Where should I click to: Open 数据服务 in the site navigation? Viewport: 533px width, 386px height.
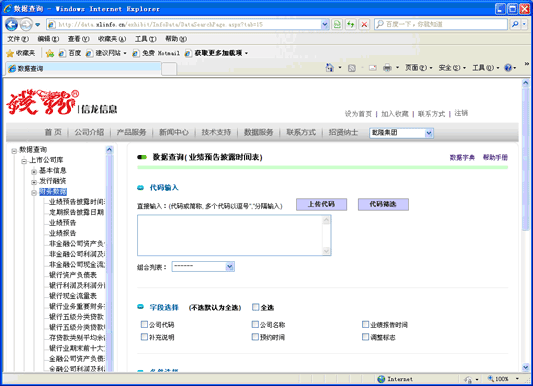click(x=258, y=132)
